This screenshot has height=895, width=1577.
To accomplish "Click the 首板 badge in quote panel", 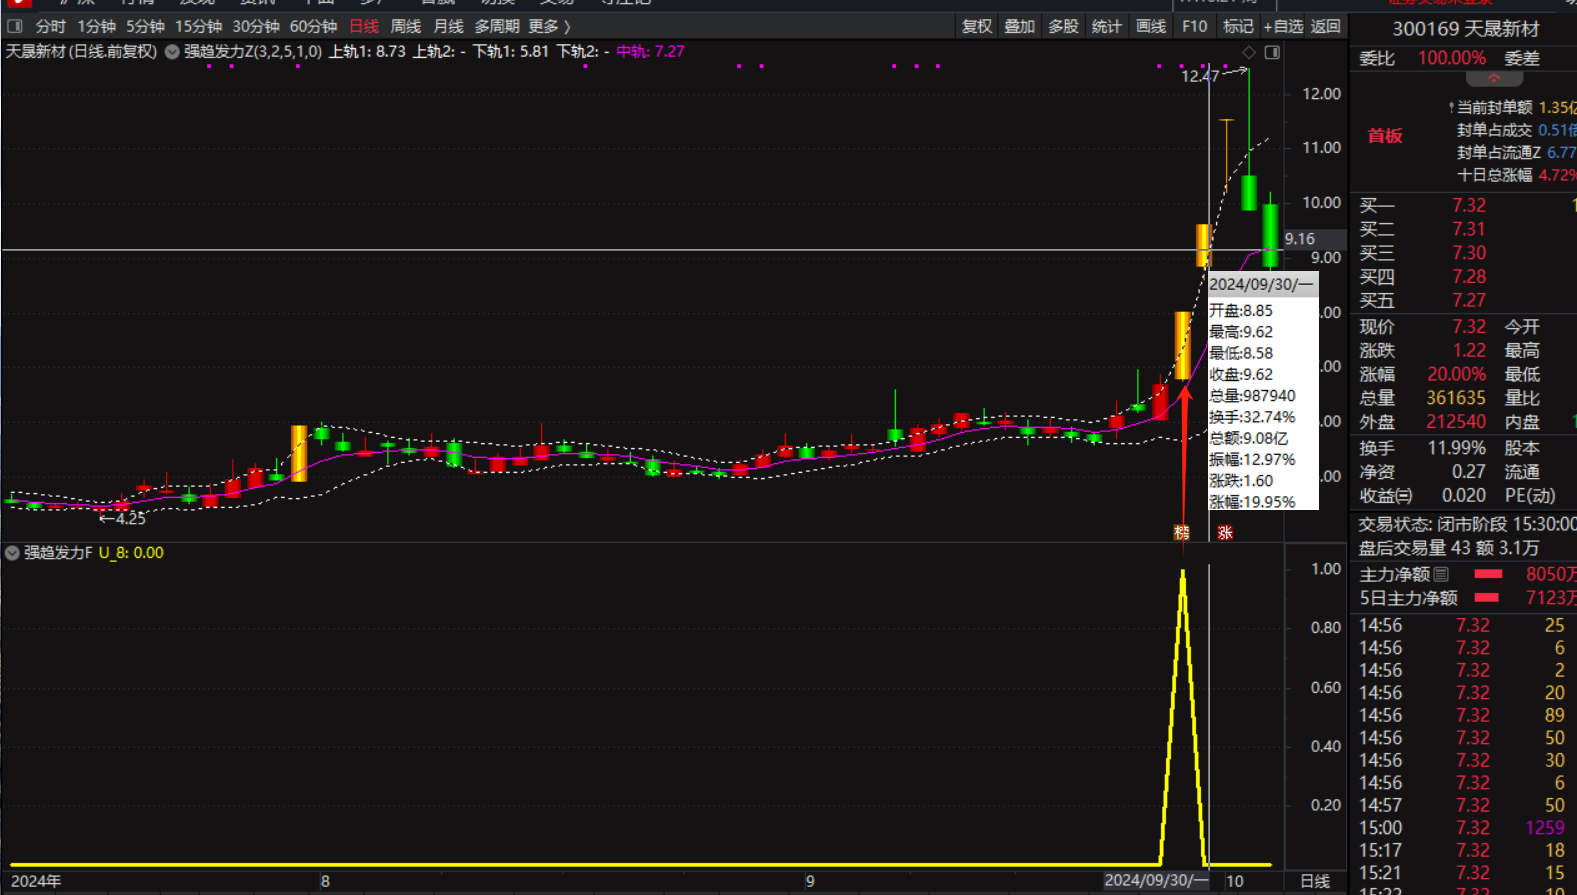I will click(x=1385, y=136).
